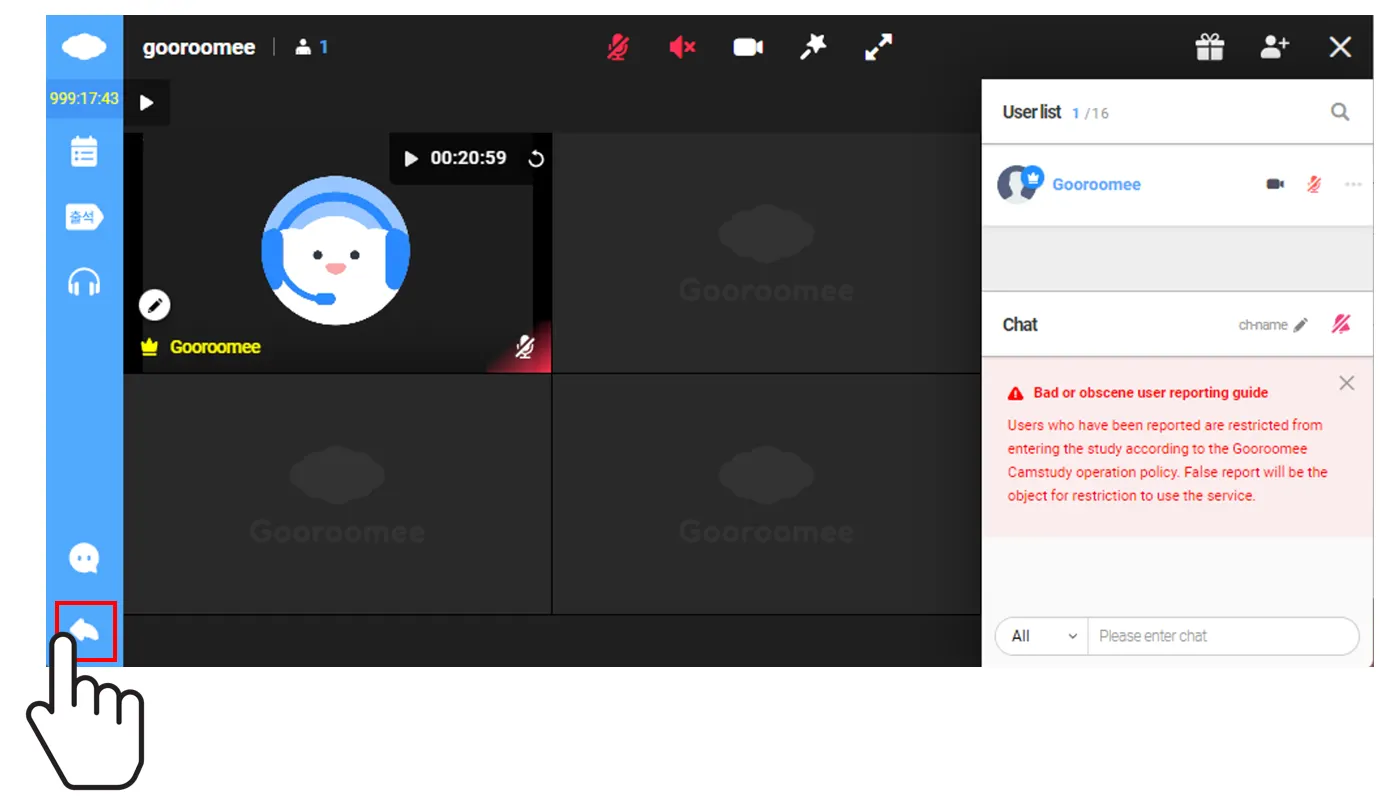
Task: Click the return arrow icon in sidebar
Action: tap(85, 631)
